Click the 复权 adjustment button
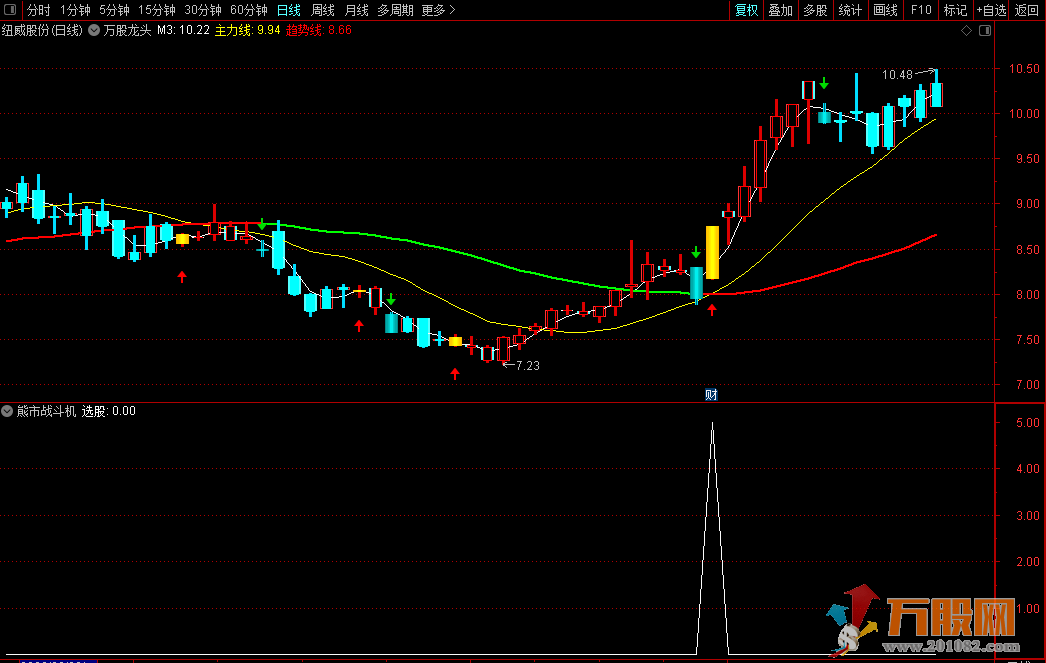Screen dimensions: 1046x663 coord(746,10)
